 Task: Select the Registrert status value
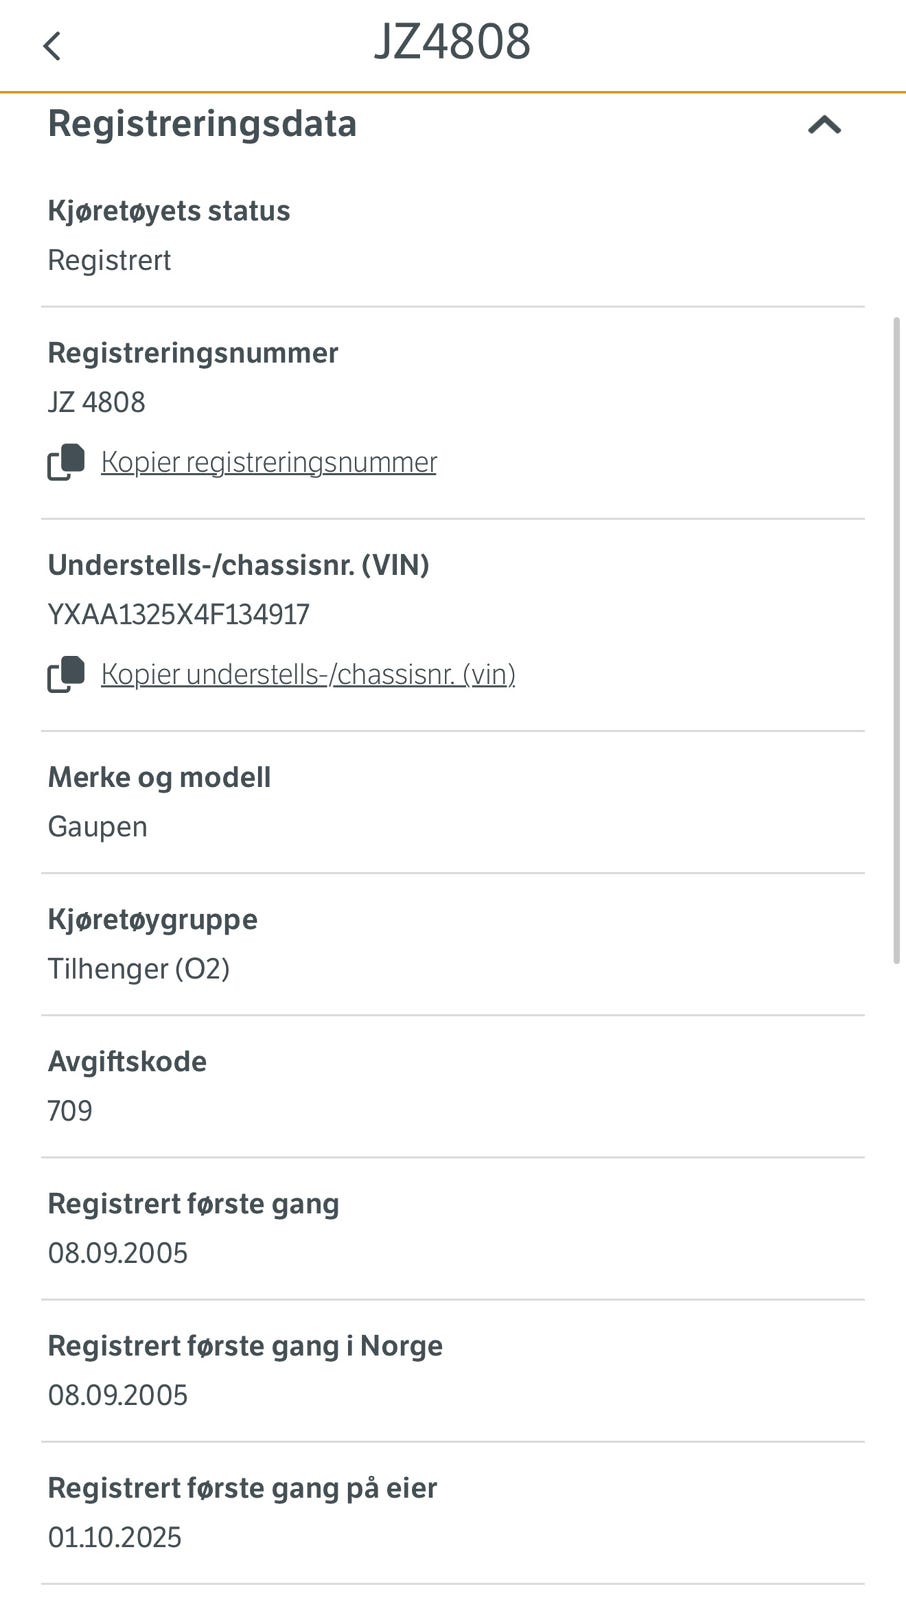110,260
